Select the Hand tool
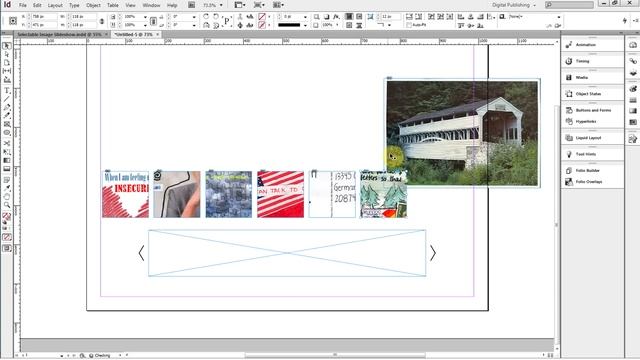Image resolution: width=640 pixels, height=360 pixels. (x=7, y=197)
